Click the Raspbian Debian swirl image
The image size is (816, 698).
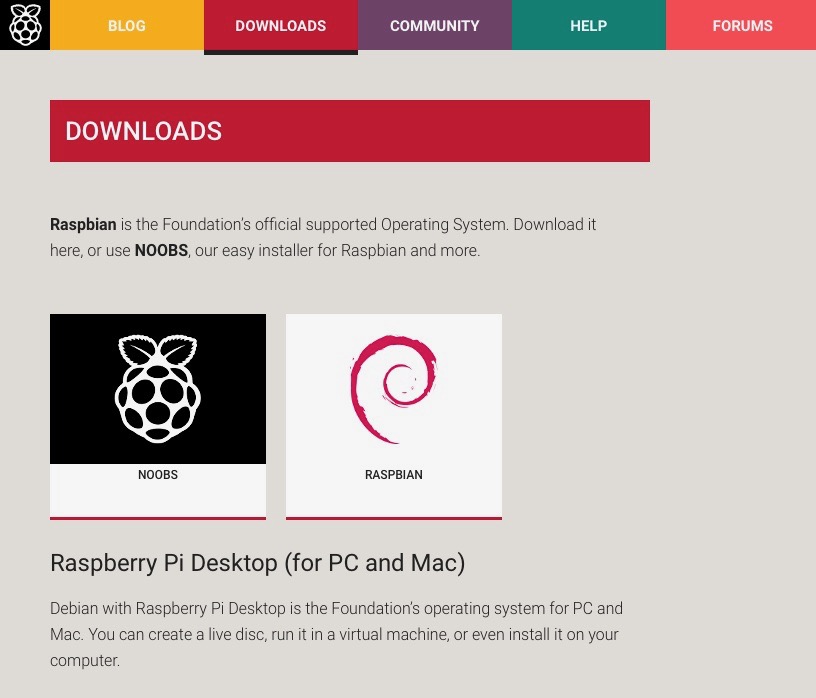(x=394, y=389)
